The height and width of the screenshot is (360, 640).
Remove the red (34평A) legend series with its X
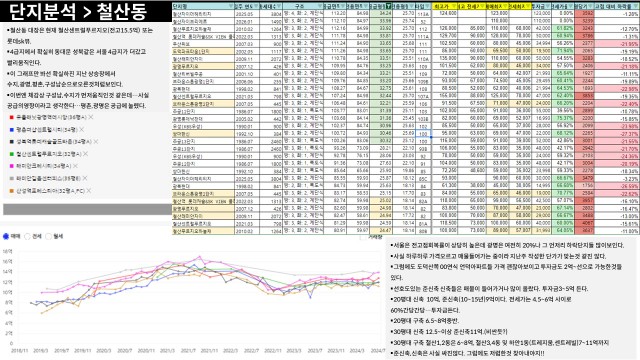pos(91,117)
